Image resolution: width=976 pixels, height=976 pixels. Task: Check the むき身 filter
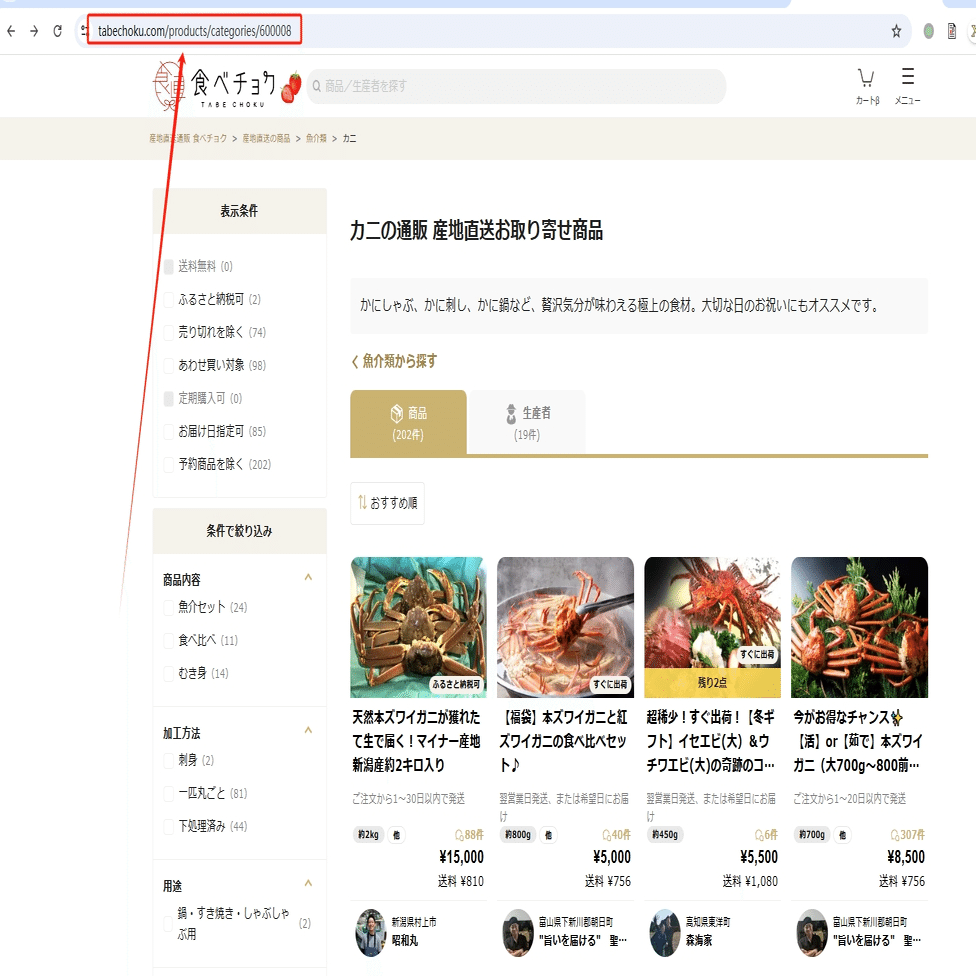tap(169, 673)
